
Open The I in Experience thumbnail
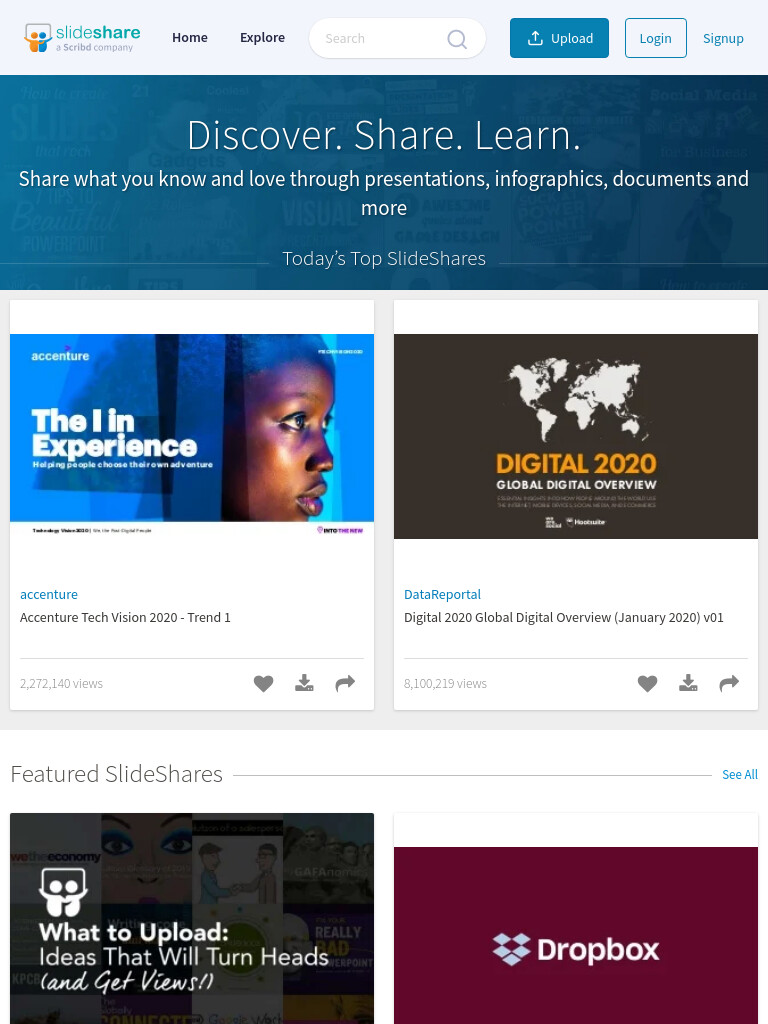click(x=192, y=436)
